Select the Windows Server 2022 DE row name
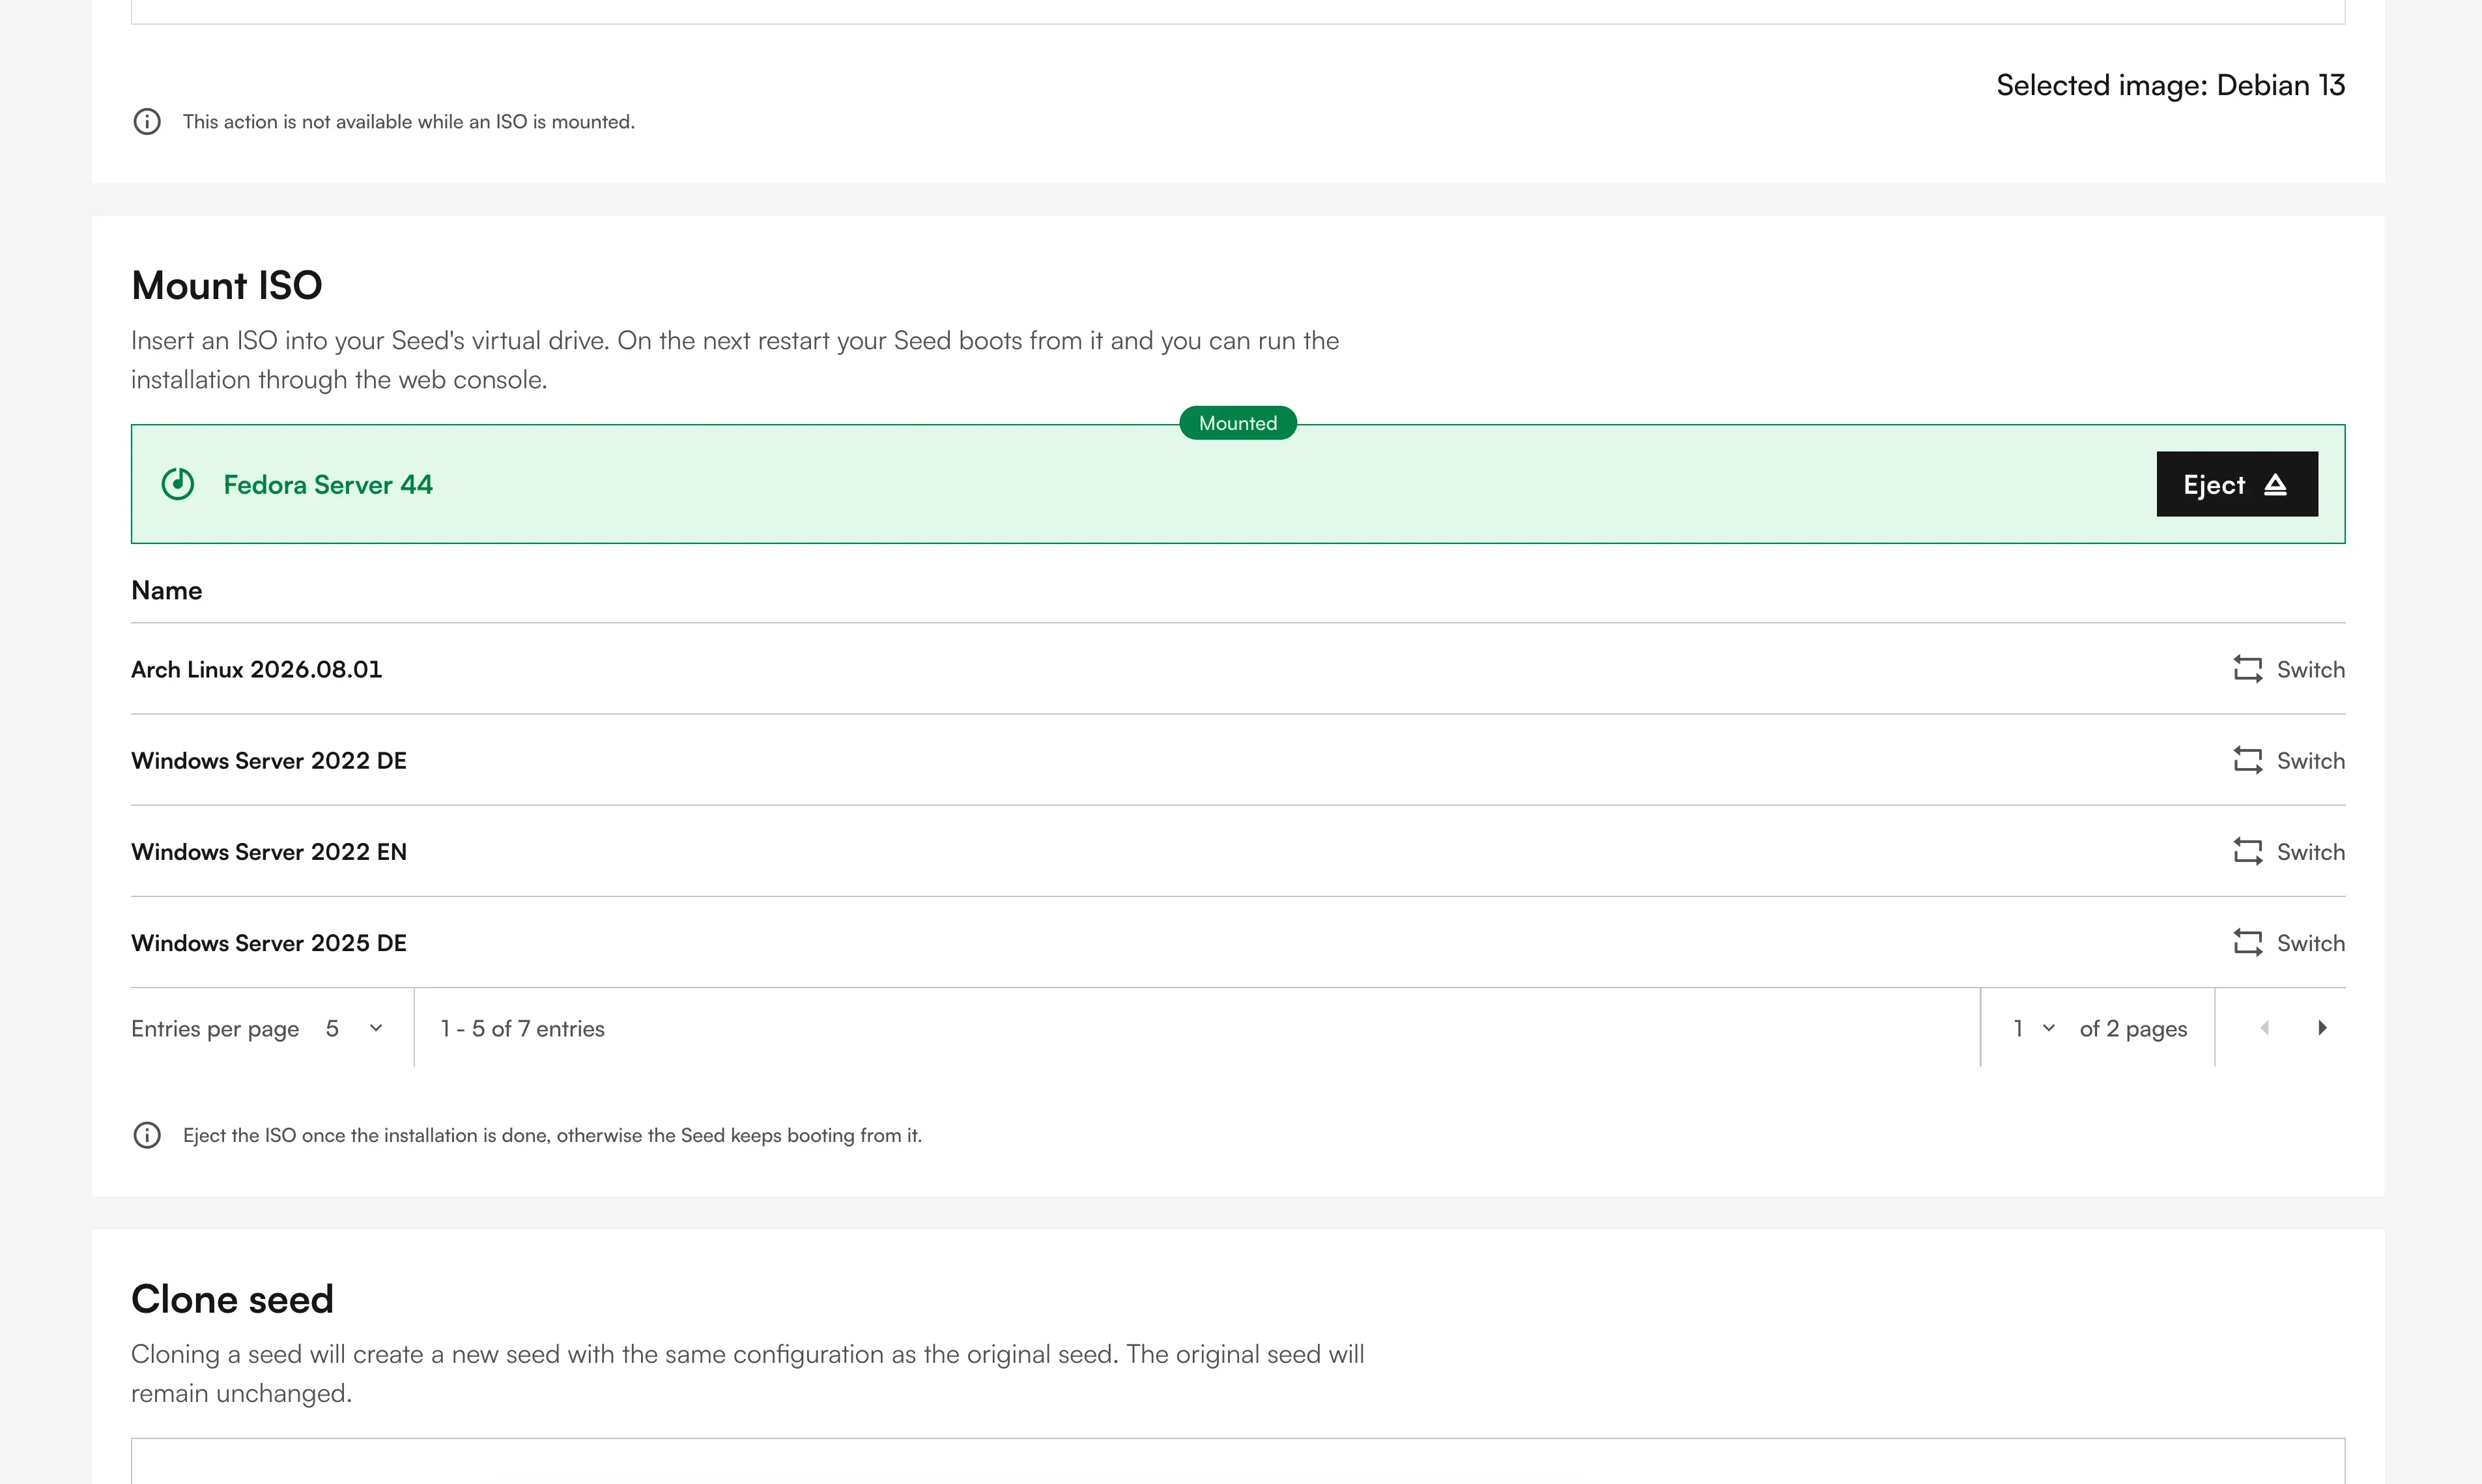This screenshot has height=1484, width=2482. (x=269, y=760)
